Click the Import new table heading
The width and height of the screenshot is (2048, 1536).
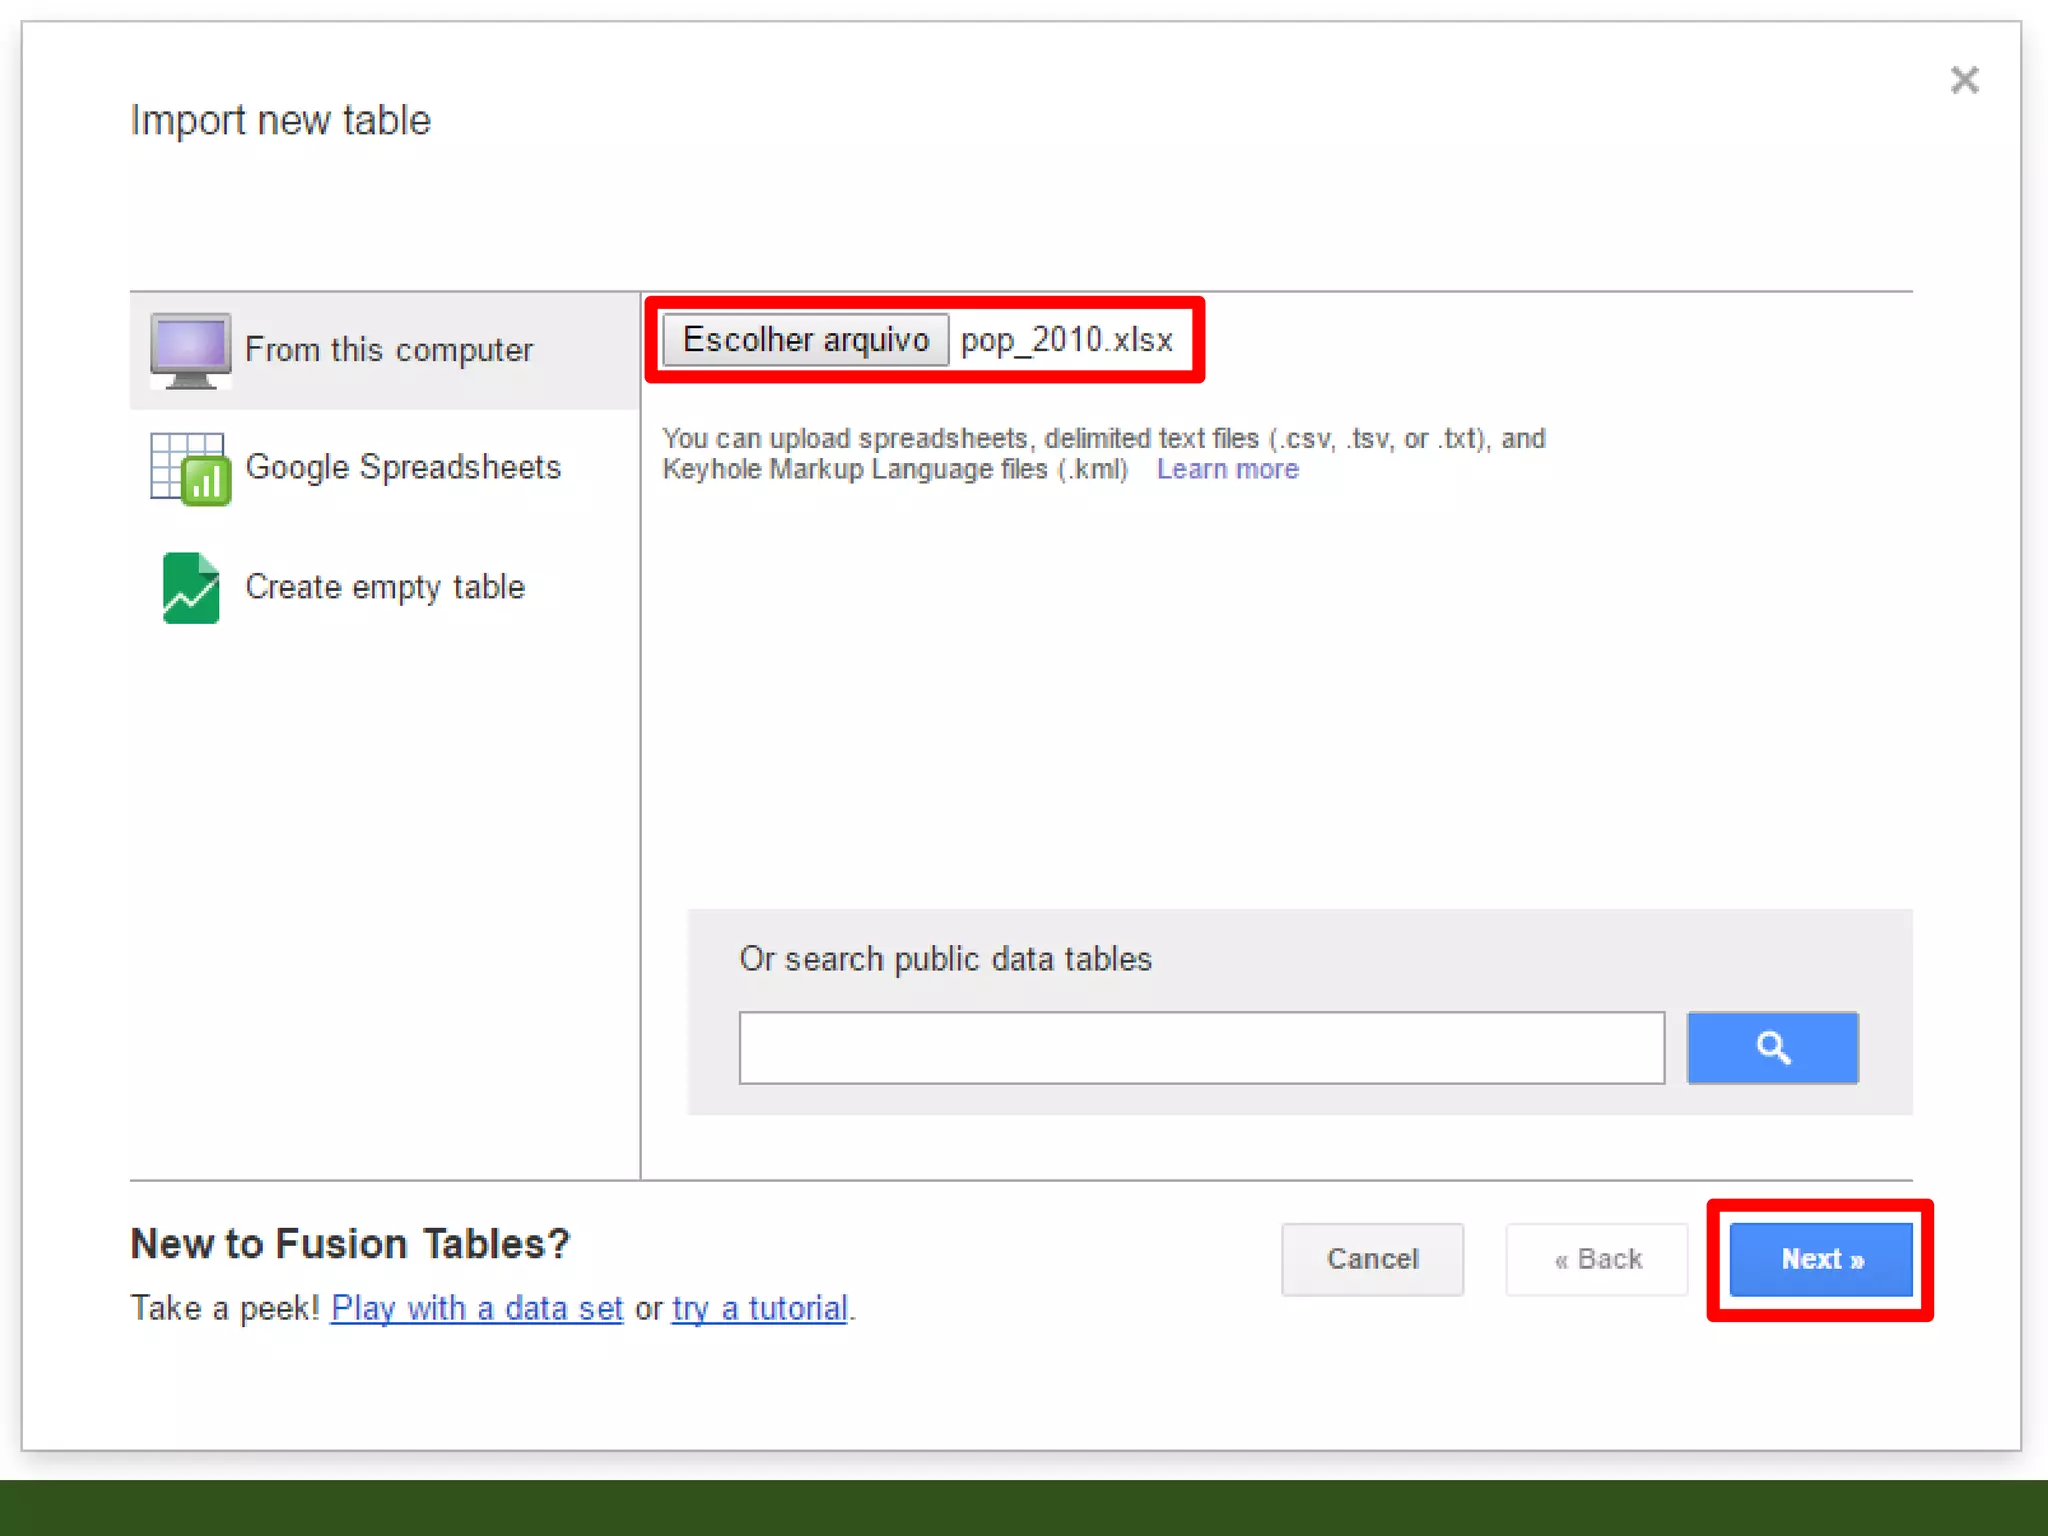click(x=281, y=120)
